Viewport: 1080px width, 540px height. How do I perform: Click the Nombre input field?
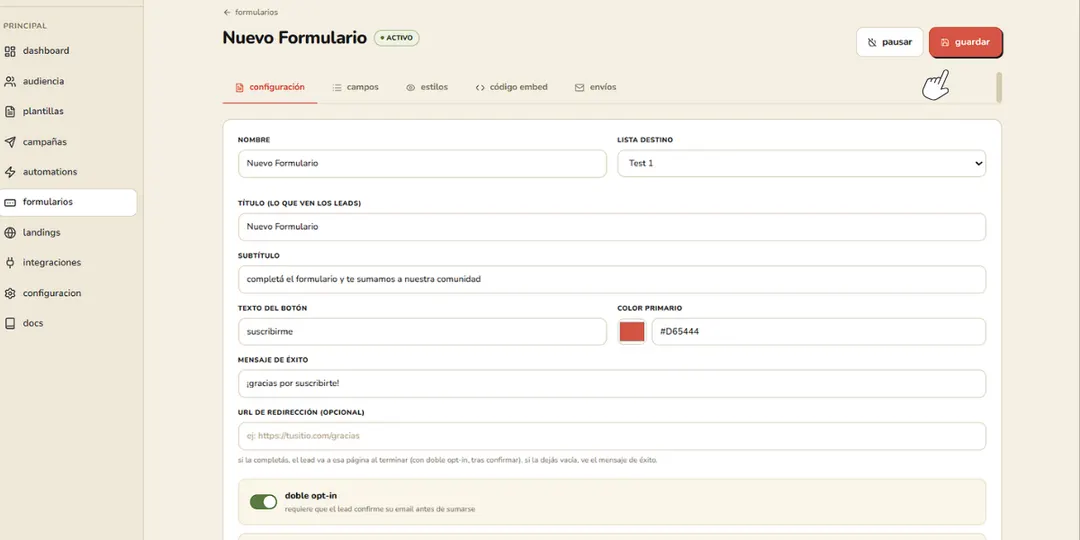click(x=422, y=163)
